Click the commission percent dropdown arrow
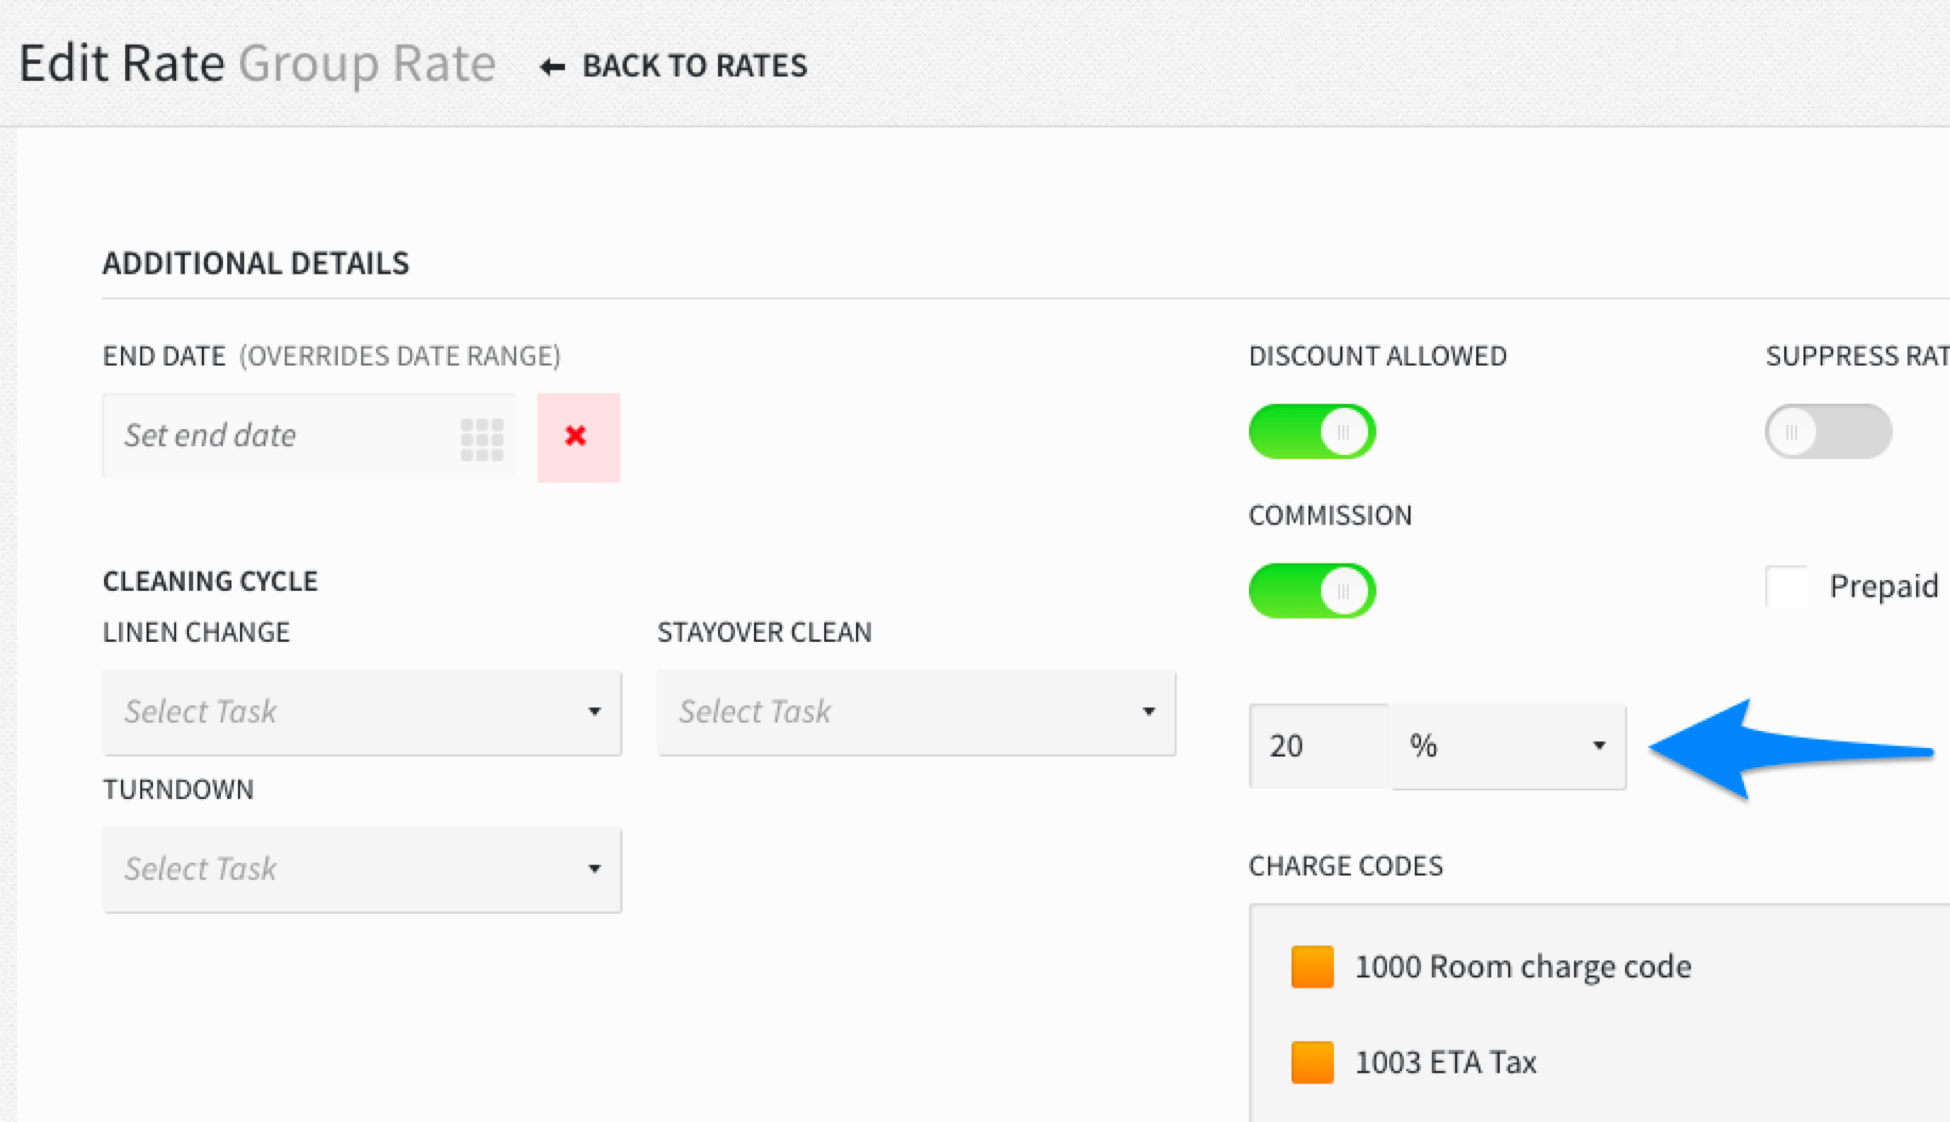This screenshot has height=1122, width=1950. coord(1598,746)
